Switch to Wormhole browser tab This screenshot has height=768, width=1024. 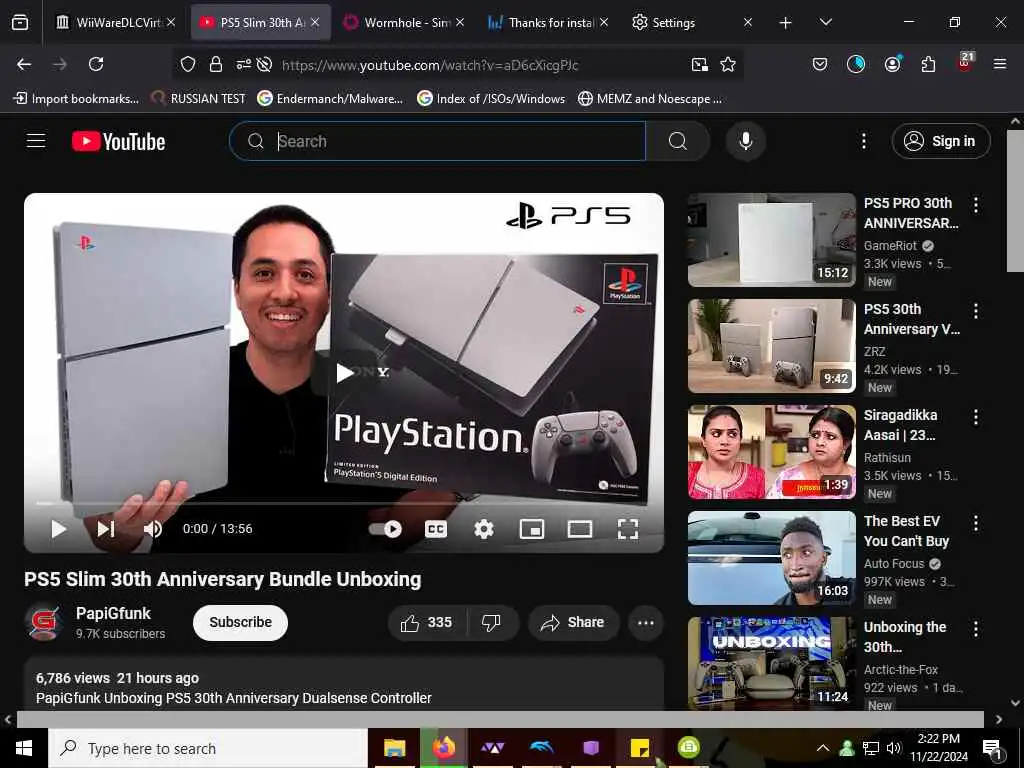pos(403,22)
